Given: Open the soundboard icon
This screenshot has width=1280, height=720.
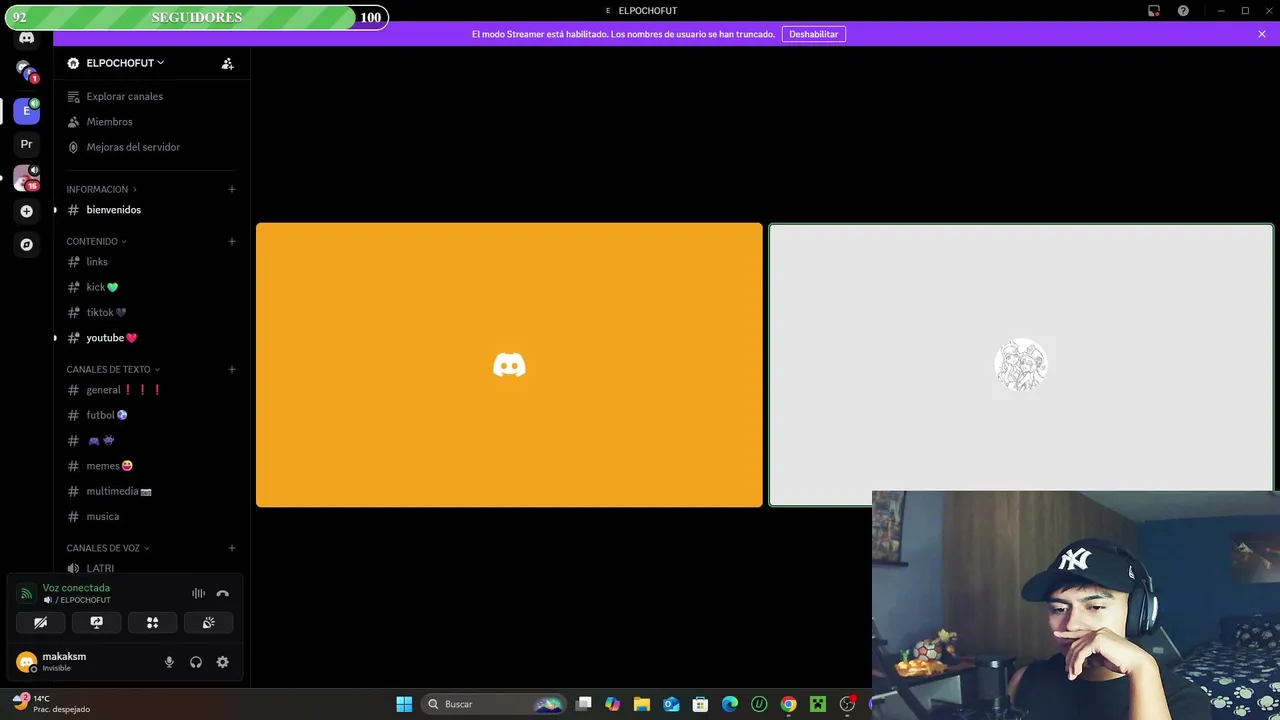Looking at the screenshot, I should click(x=208, y=622).
